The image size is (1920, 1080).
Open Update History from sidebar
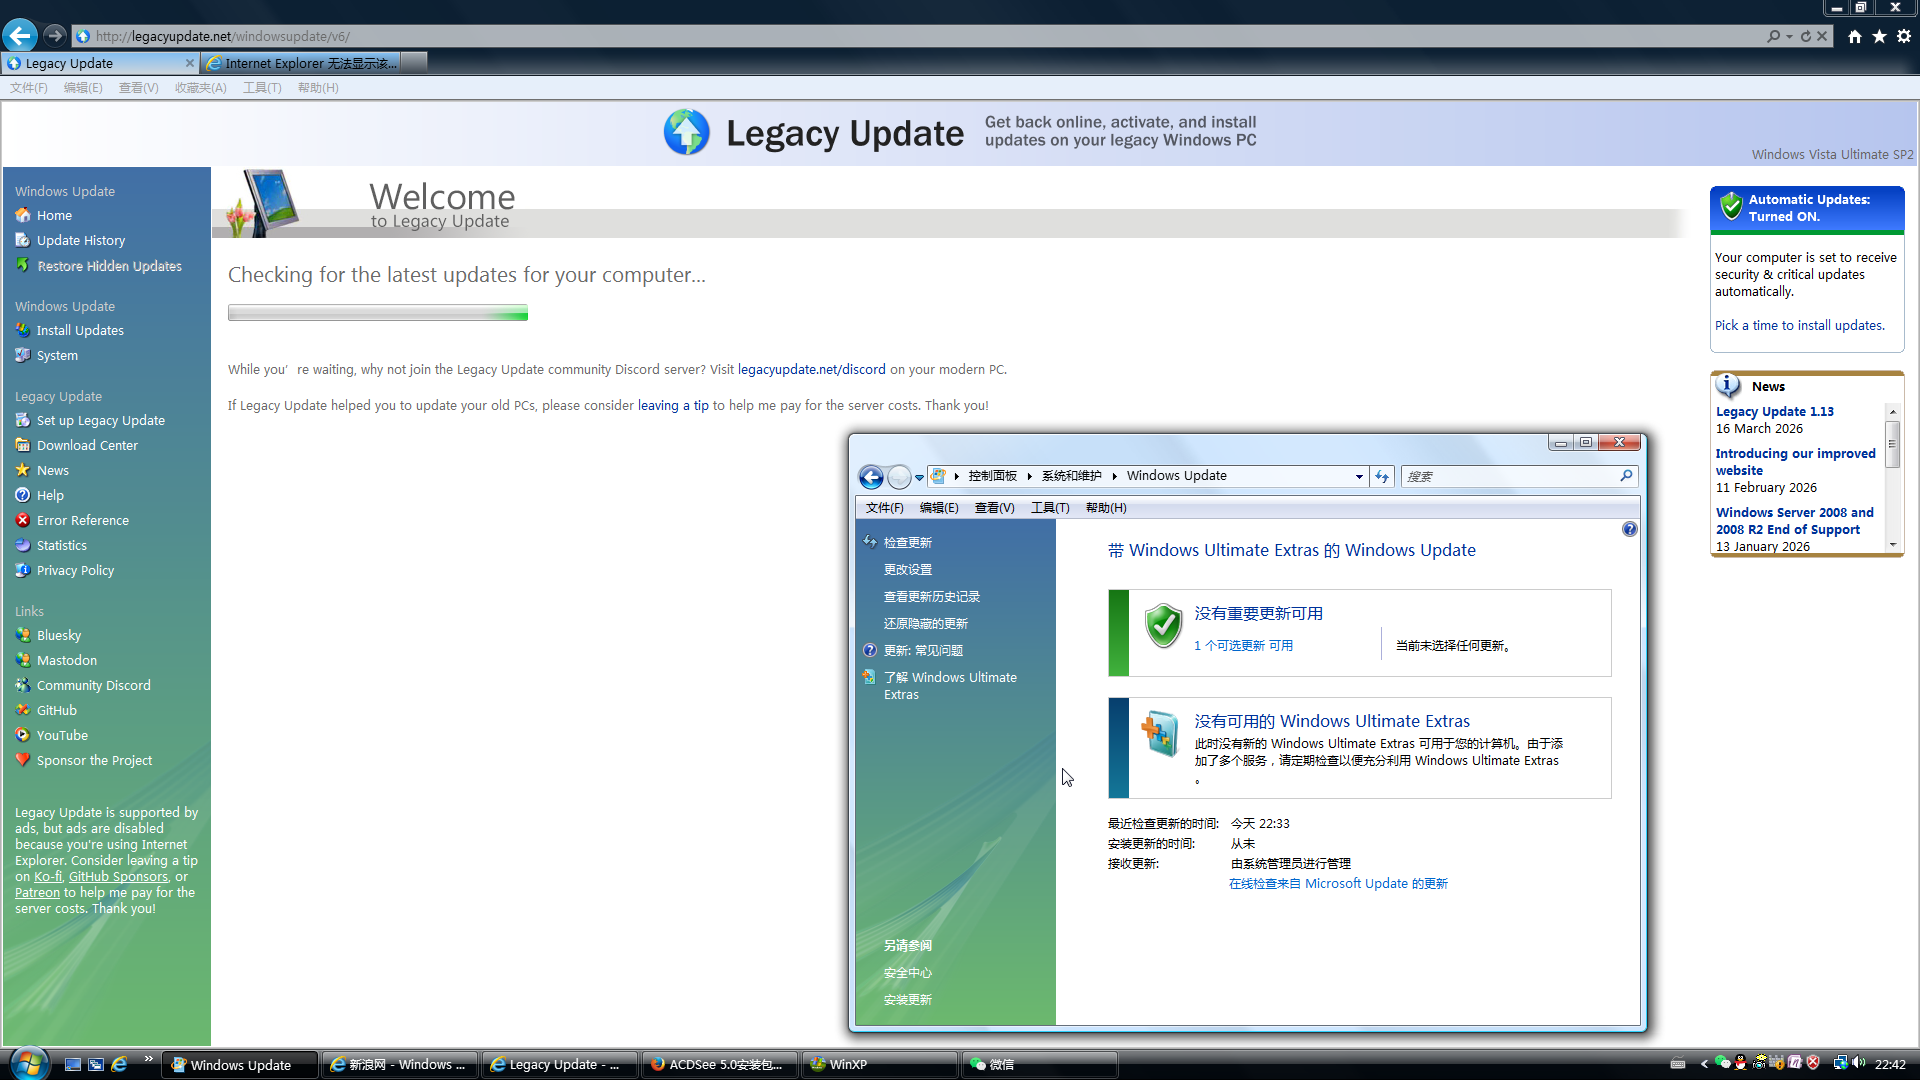(x=80, y=240)
